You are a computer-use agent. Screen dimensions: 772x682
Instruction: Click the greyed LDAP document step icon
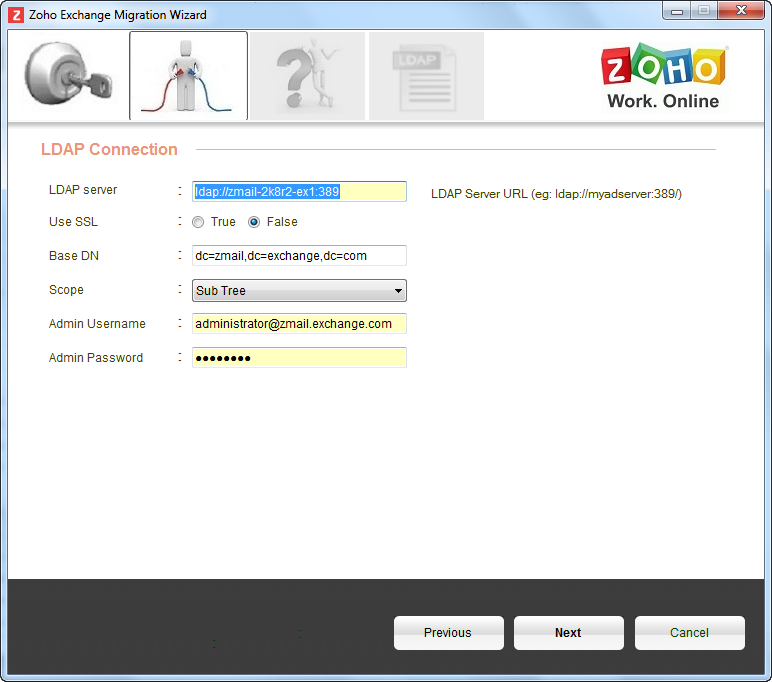[x=426, y=76]
